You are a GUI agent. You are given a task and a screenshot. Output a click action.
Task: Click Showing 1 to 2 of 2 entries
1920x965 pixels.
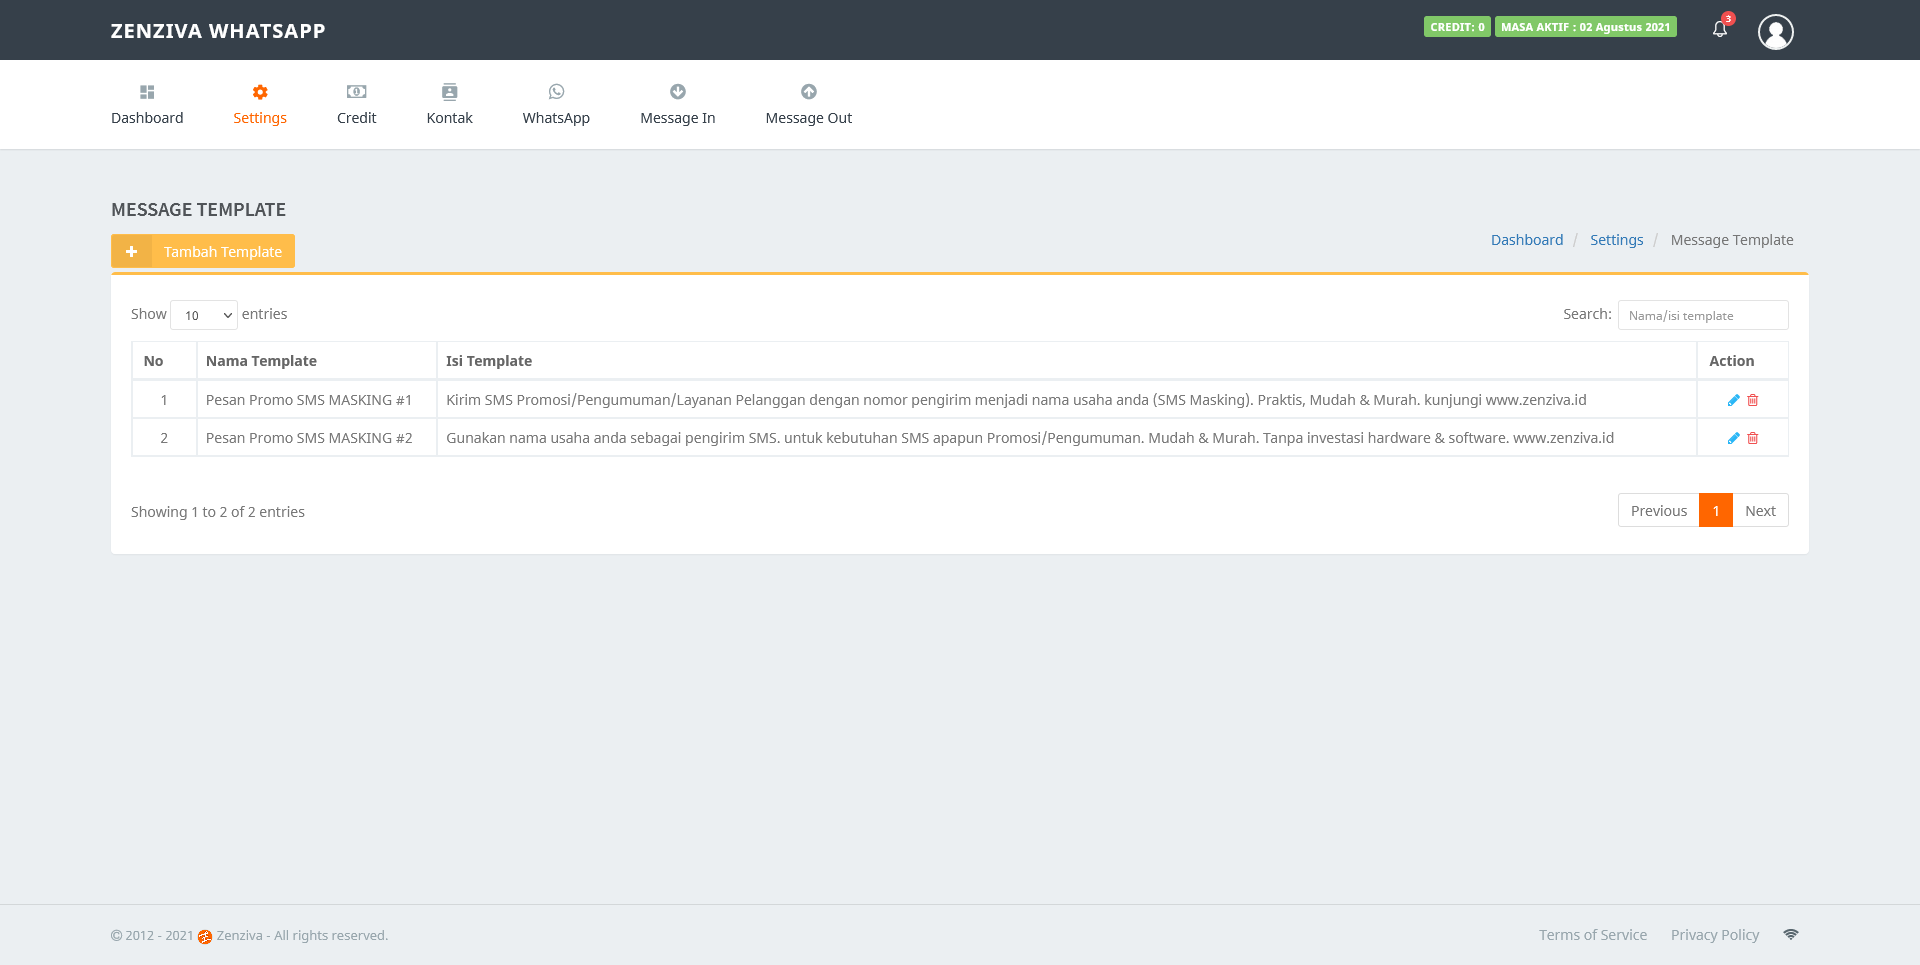pyautogui.click(x=218, y=512)
